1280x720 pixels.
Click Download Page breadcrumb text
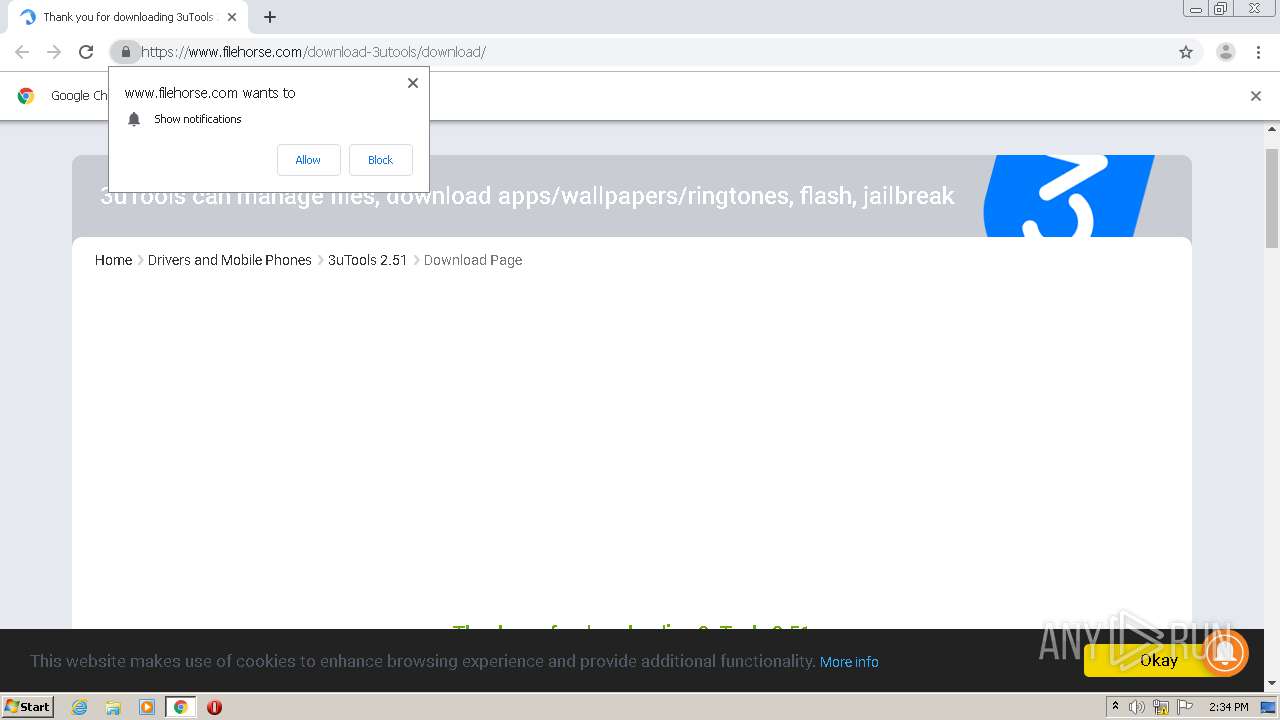pos(473,260)
